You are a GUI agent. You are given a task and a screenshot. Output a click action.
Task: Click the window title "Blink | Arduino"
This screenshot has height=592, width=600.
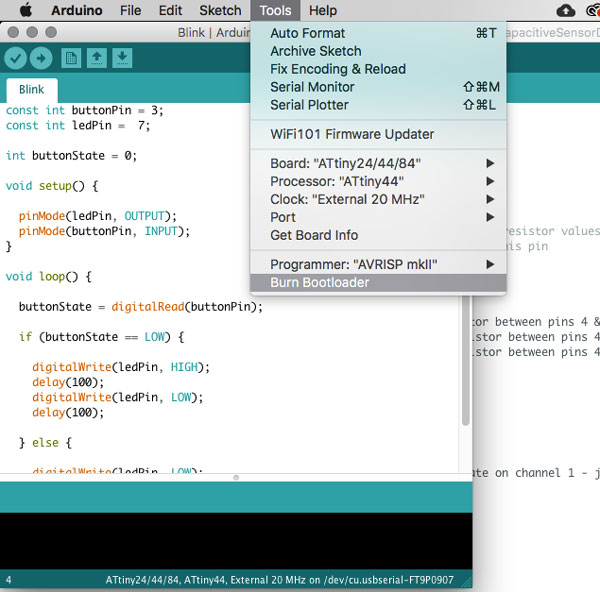point(214,33)
